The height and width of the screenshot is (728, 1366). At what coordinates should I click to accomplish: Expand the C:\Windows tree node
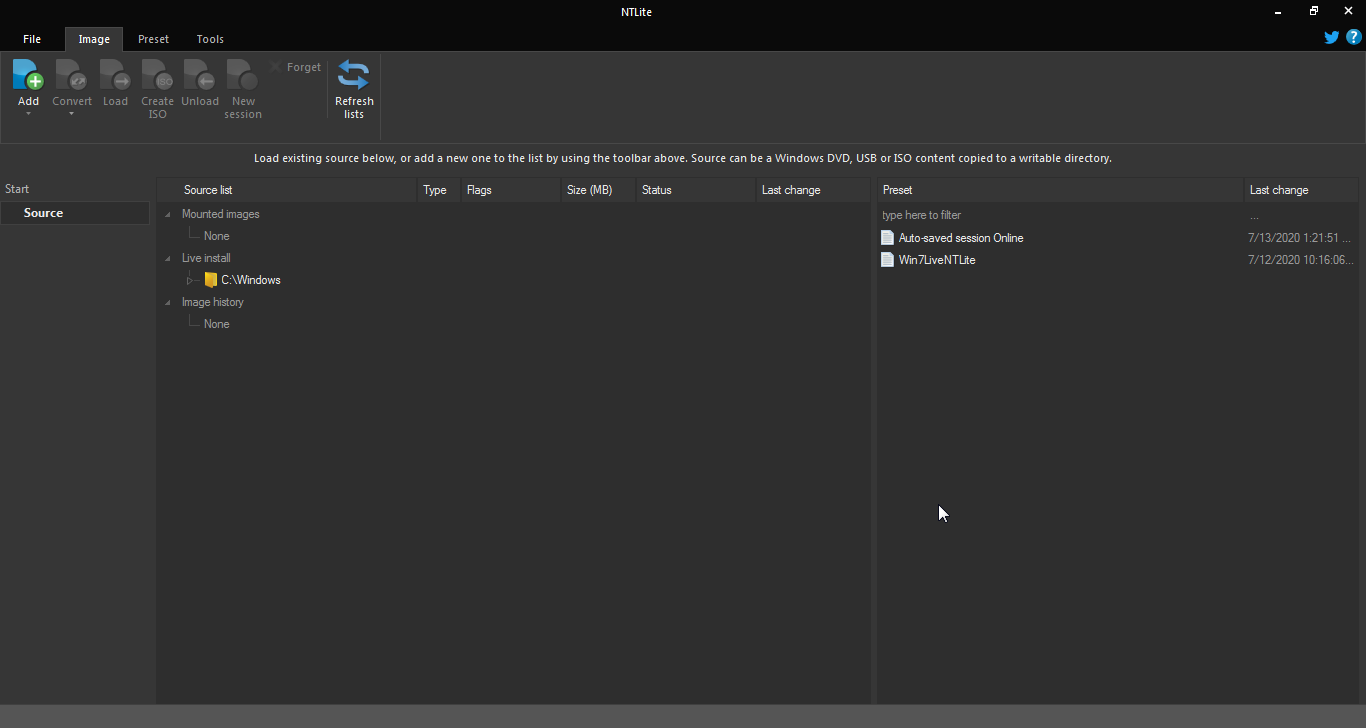tap(190, 280)
